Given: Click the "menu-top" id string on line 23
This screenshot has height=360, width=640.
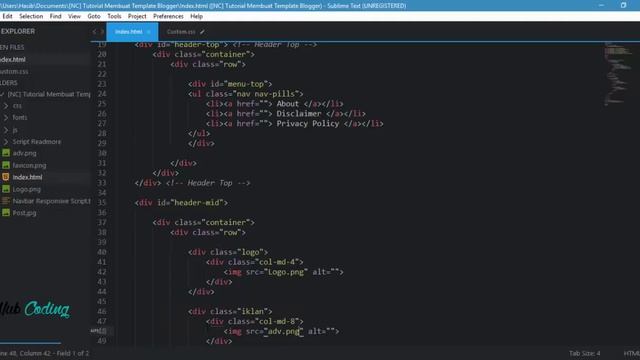Looking at the screenshot, I should point(245,84).
